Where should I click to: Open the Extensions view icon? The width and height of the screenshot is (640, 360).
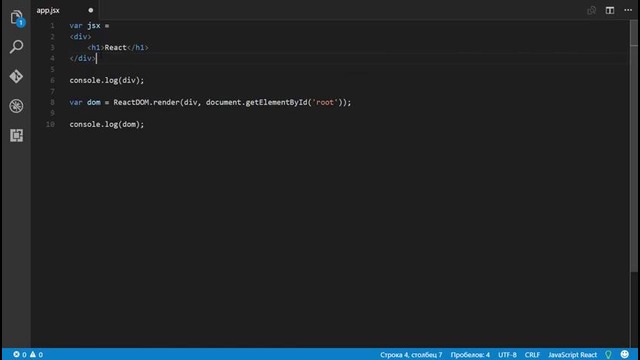[16, 135]
